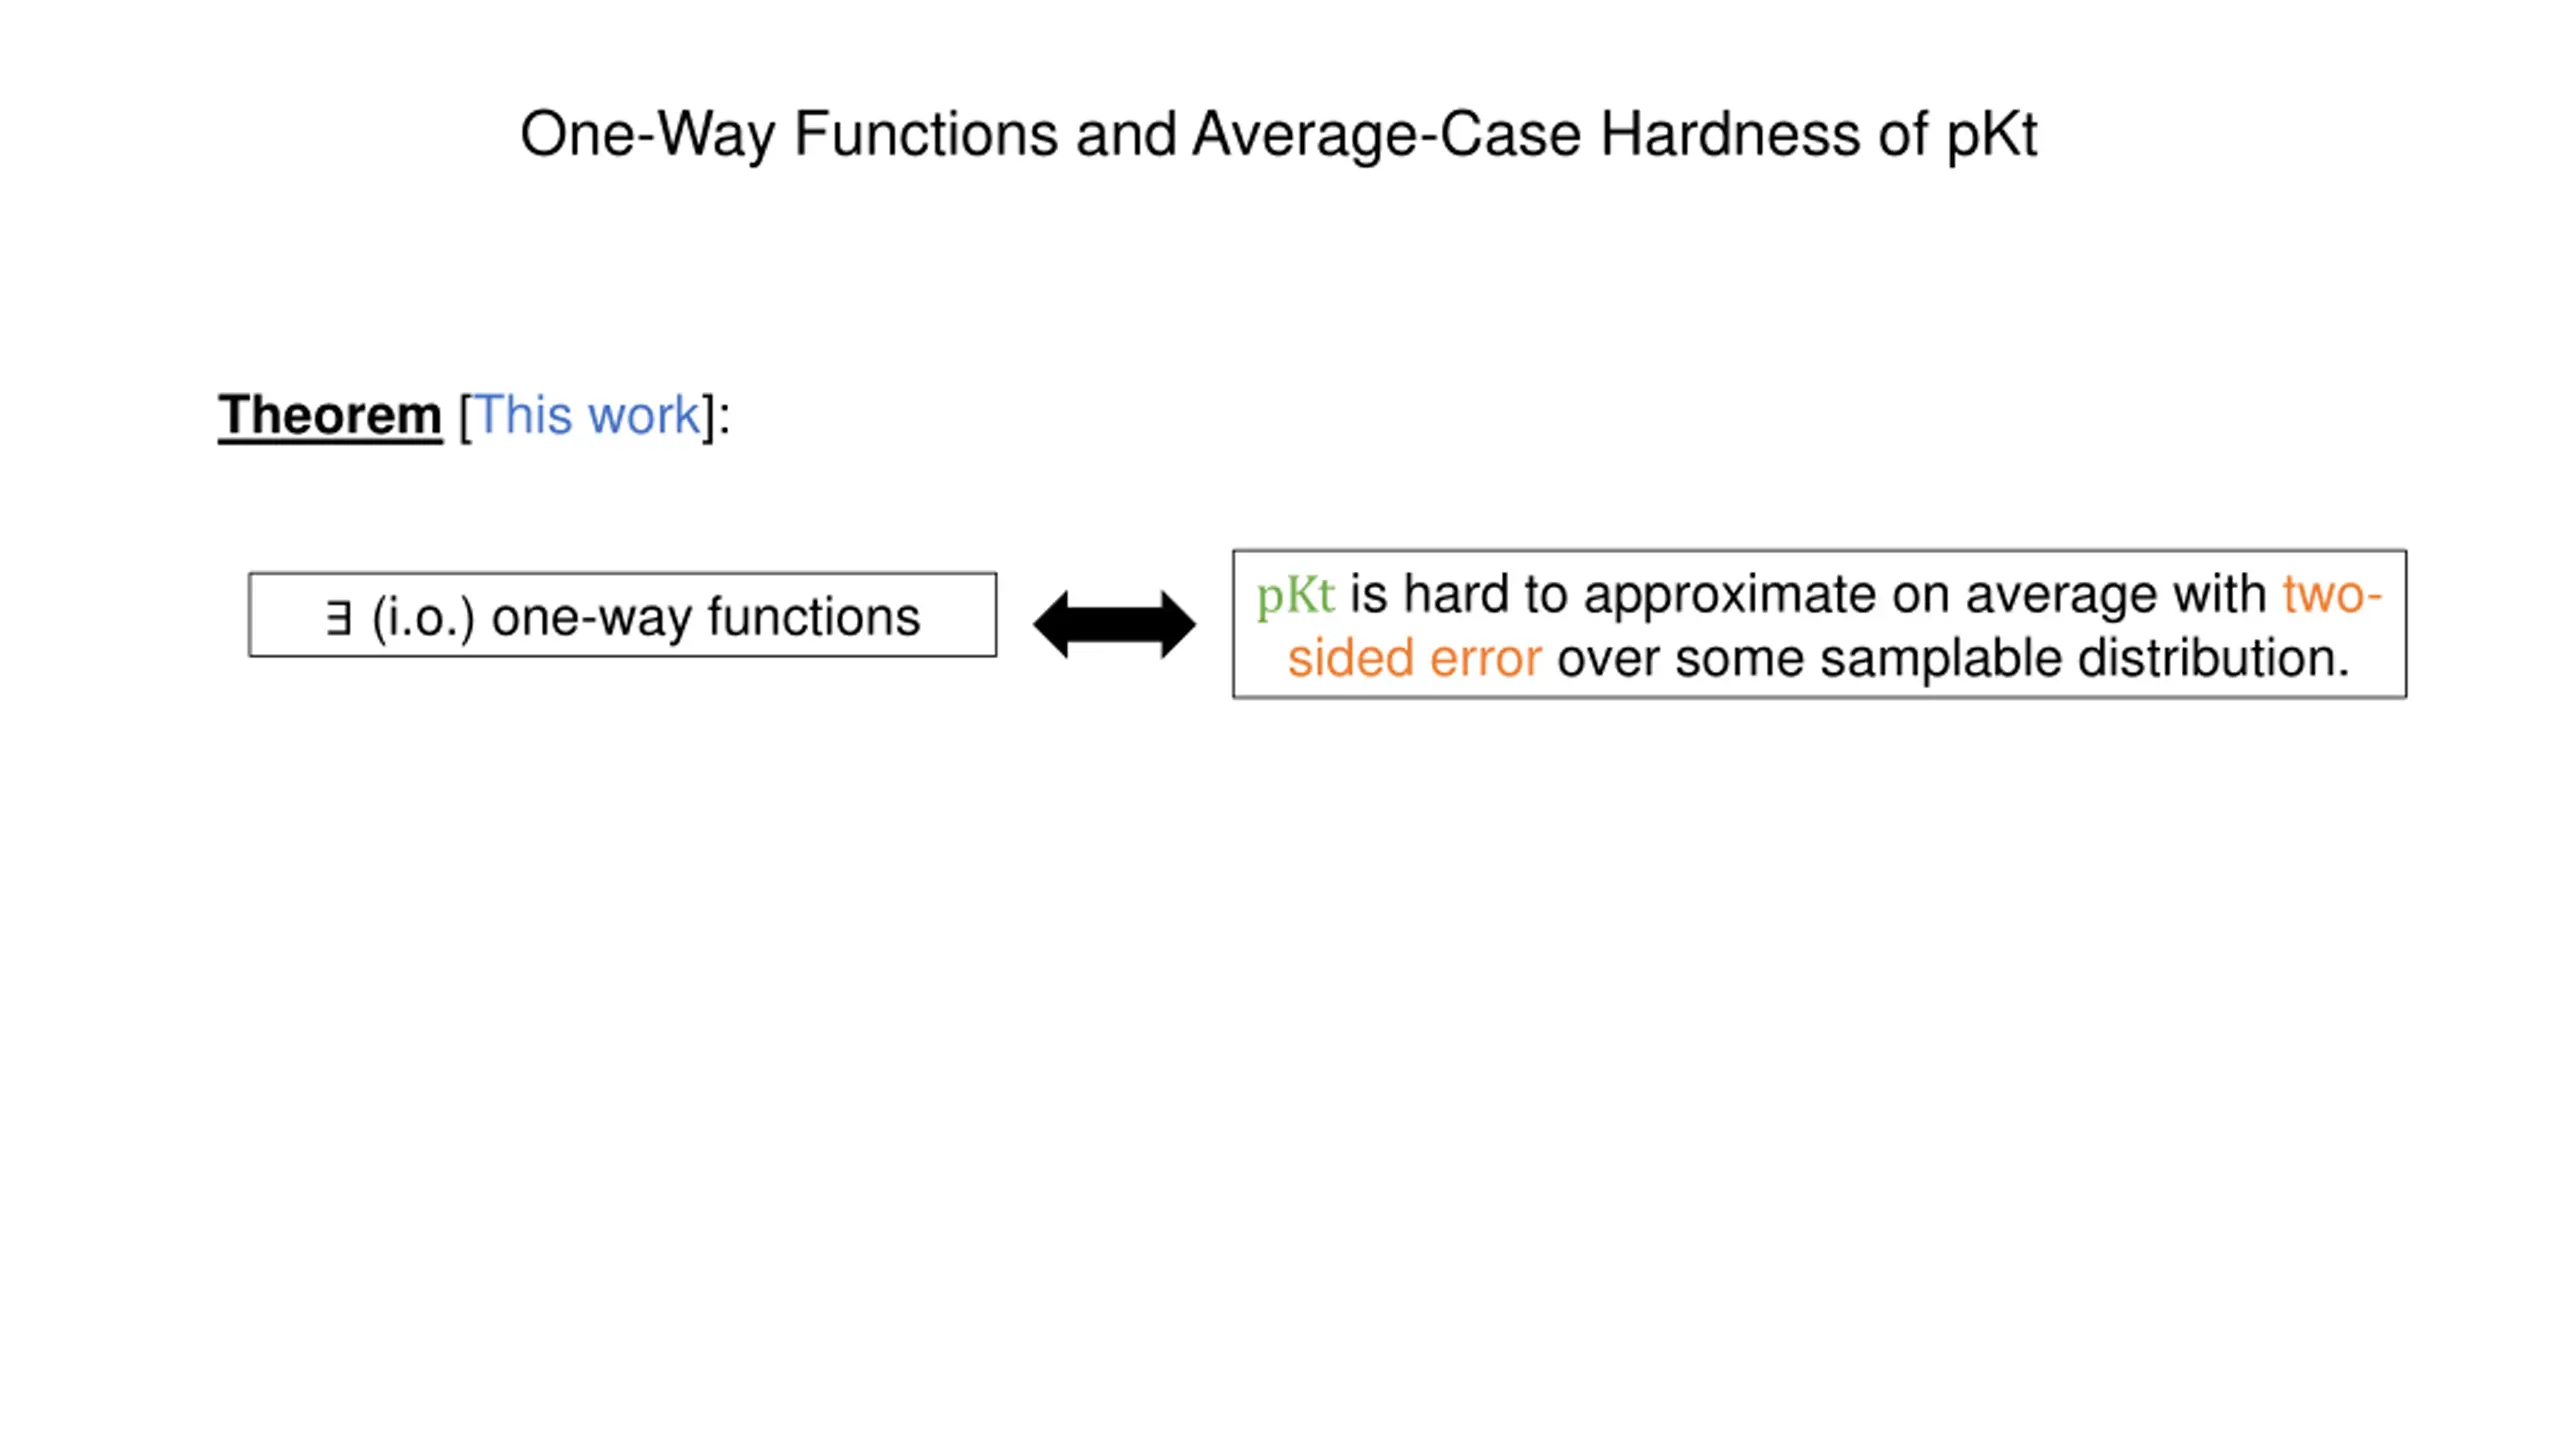Select the one-way functions box
Image resolution: width=2560 pixels, height=1440 pixels.
tap(622, 615)
